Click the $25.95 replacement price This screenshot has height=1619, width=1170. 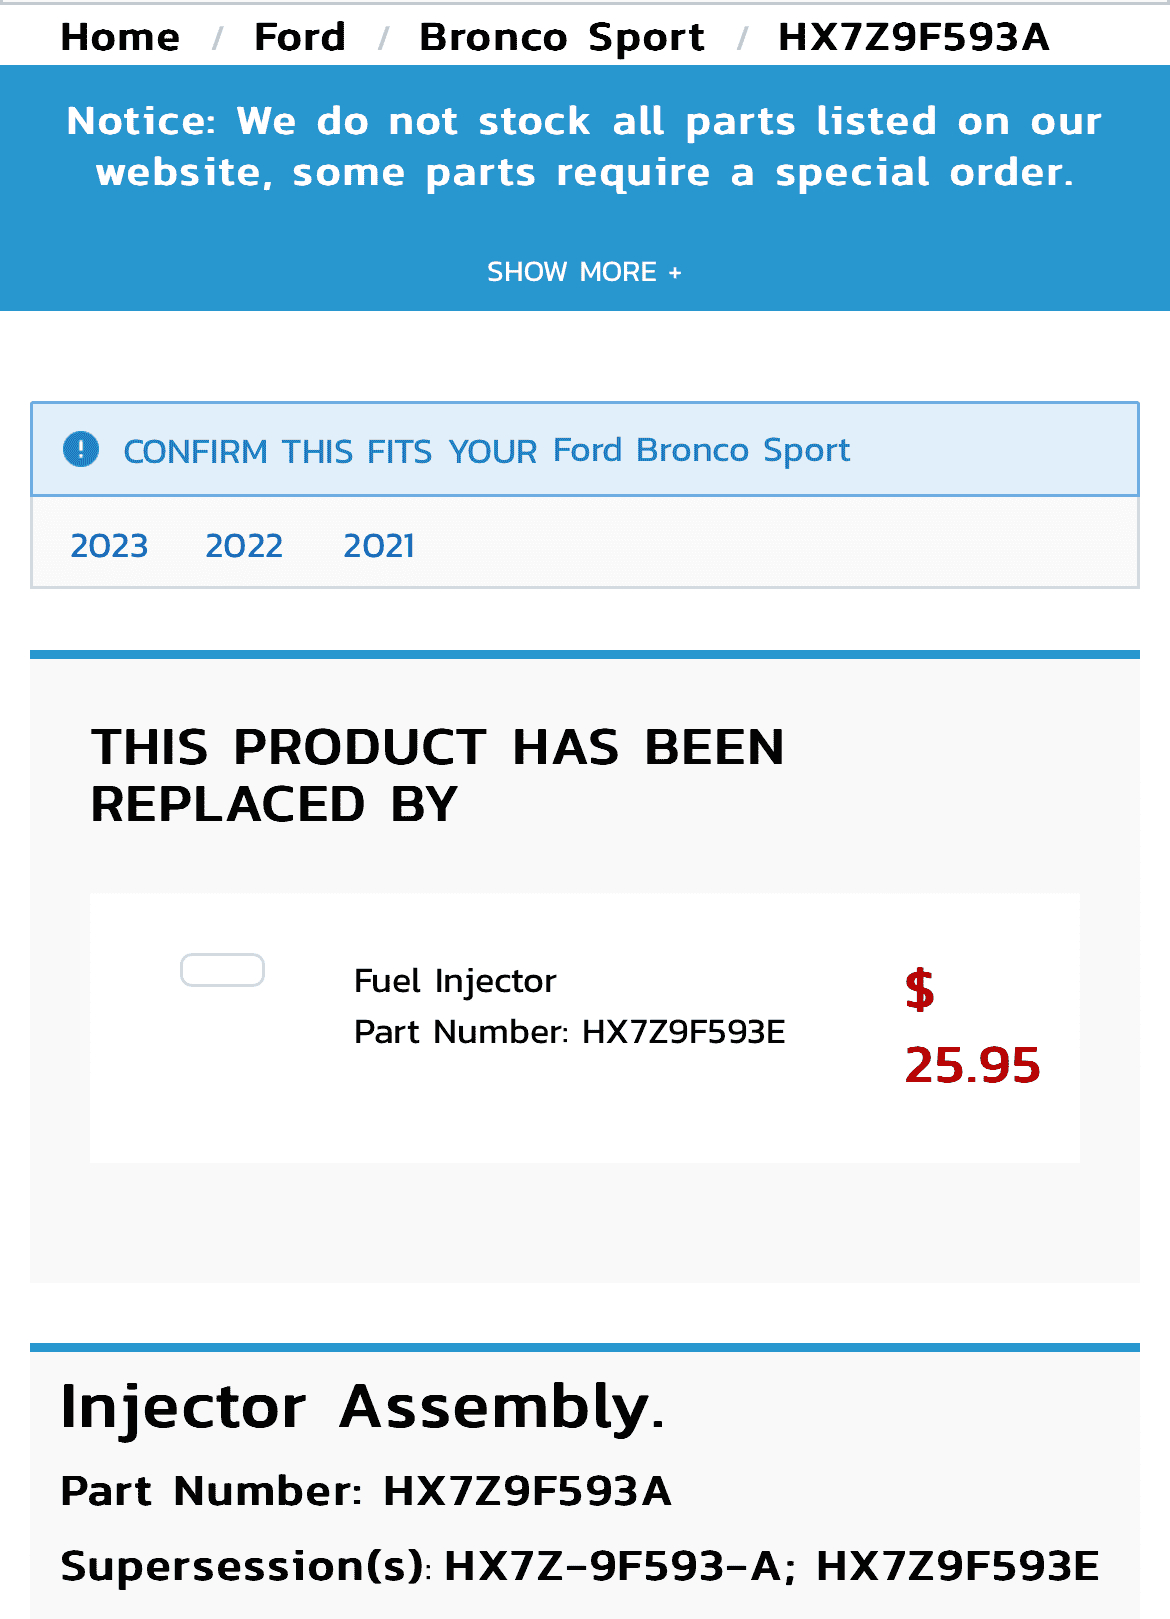point(971,1028)
